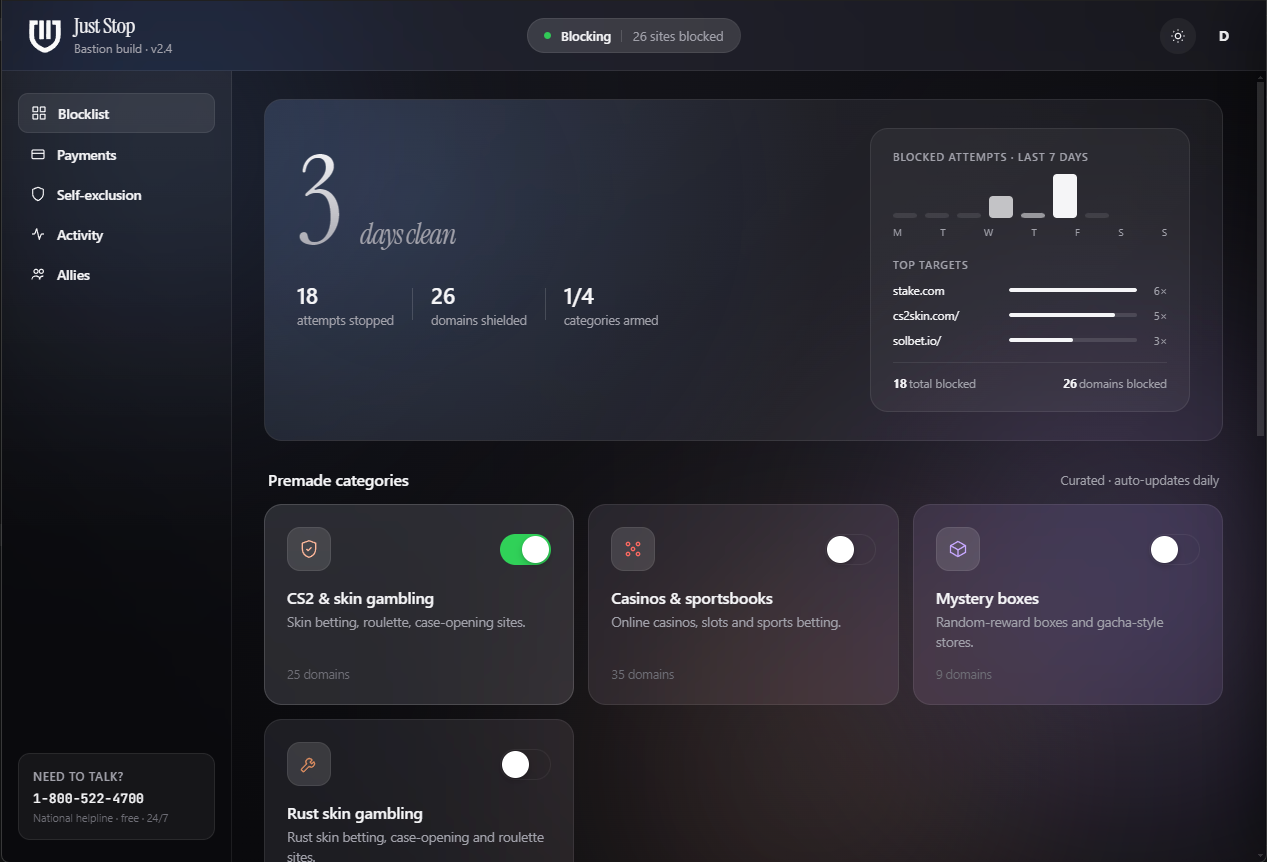Enable the Casinos & sportsbooks toggle
The height and width of the screenshot is (862, 1267).
pyautogui.click(x=850, y=549)
